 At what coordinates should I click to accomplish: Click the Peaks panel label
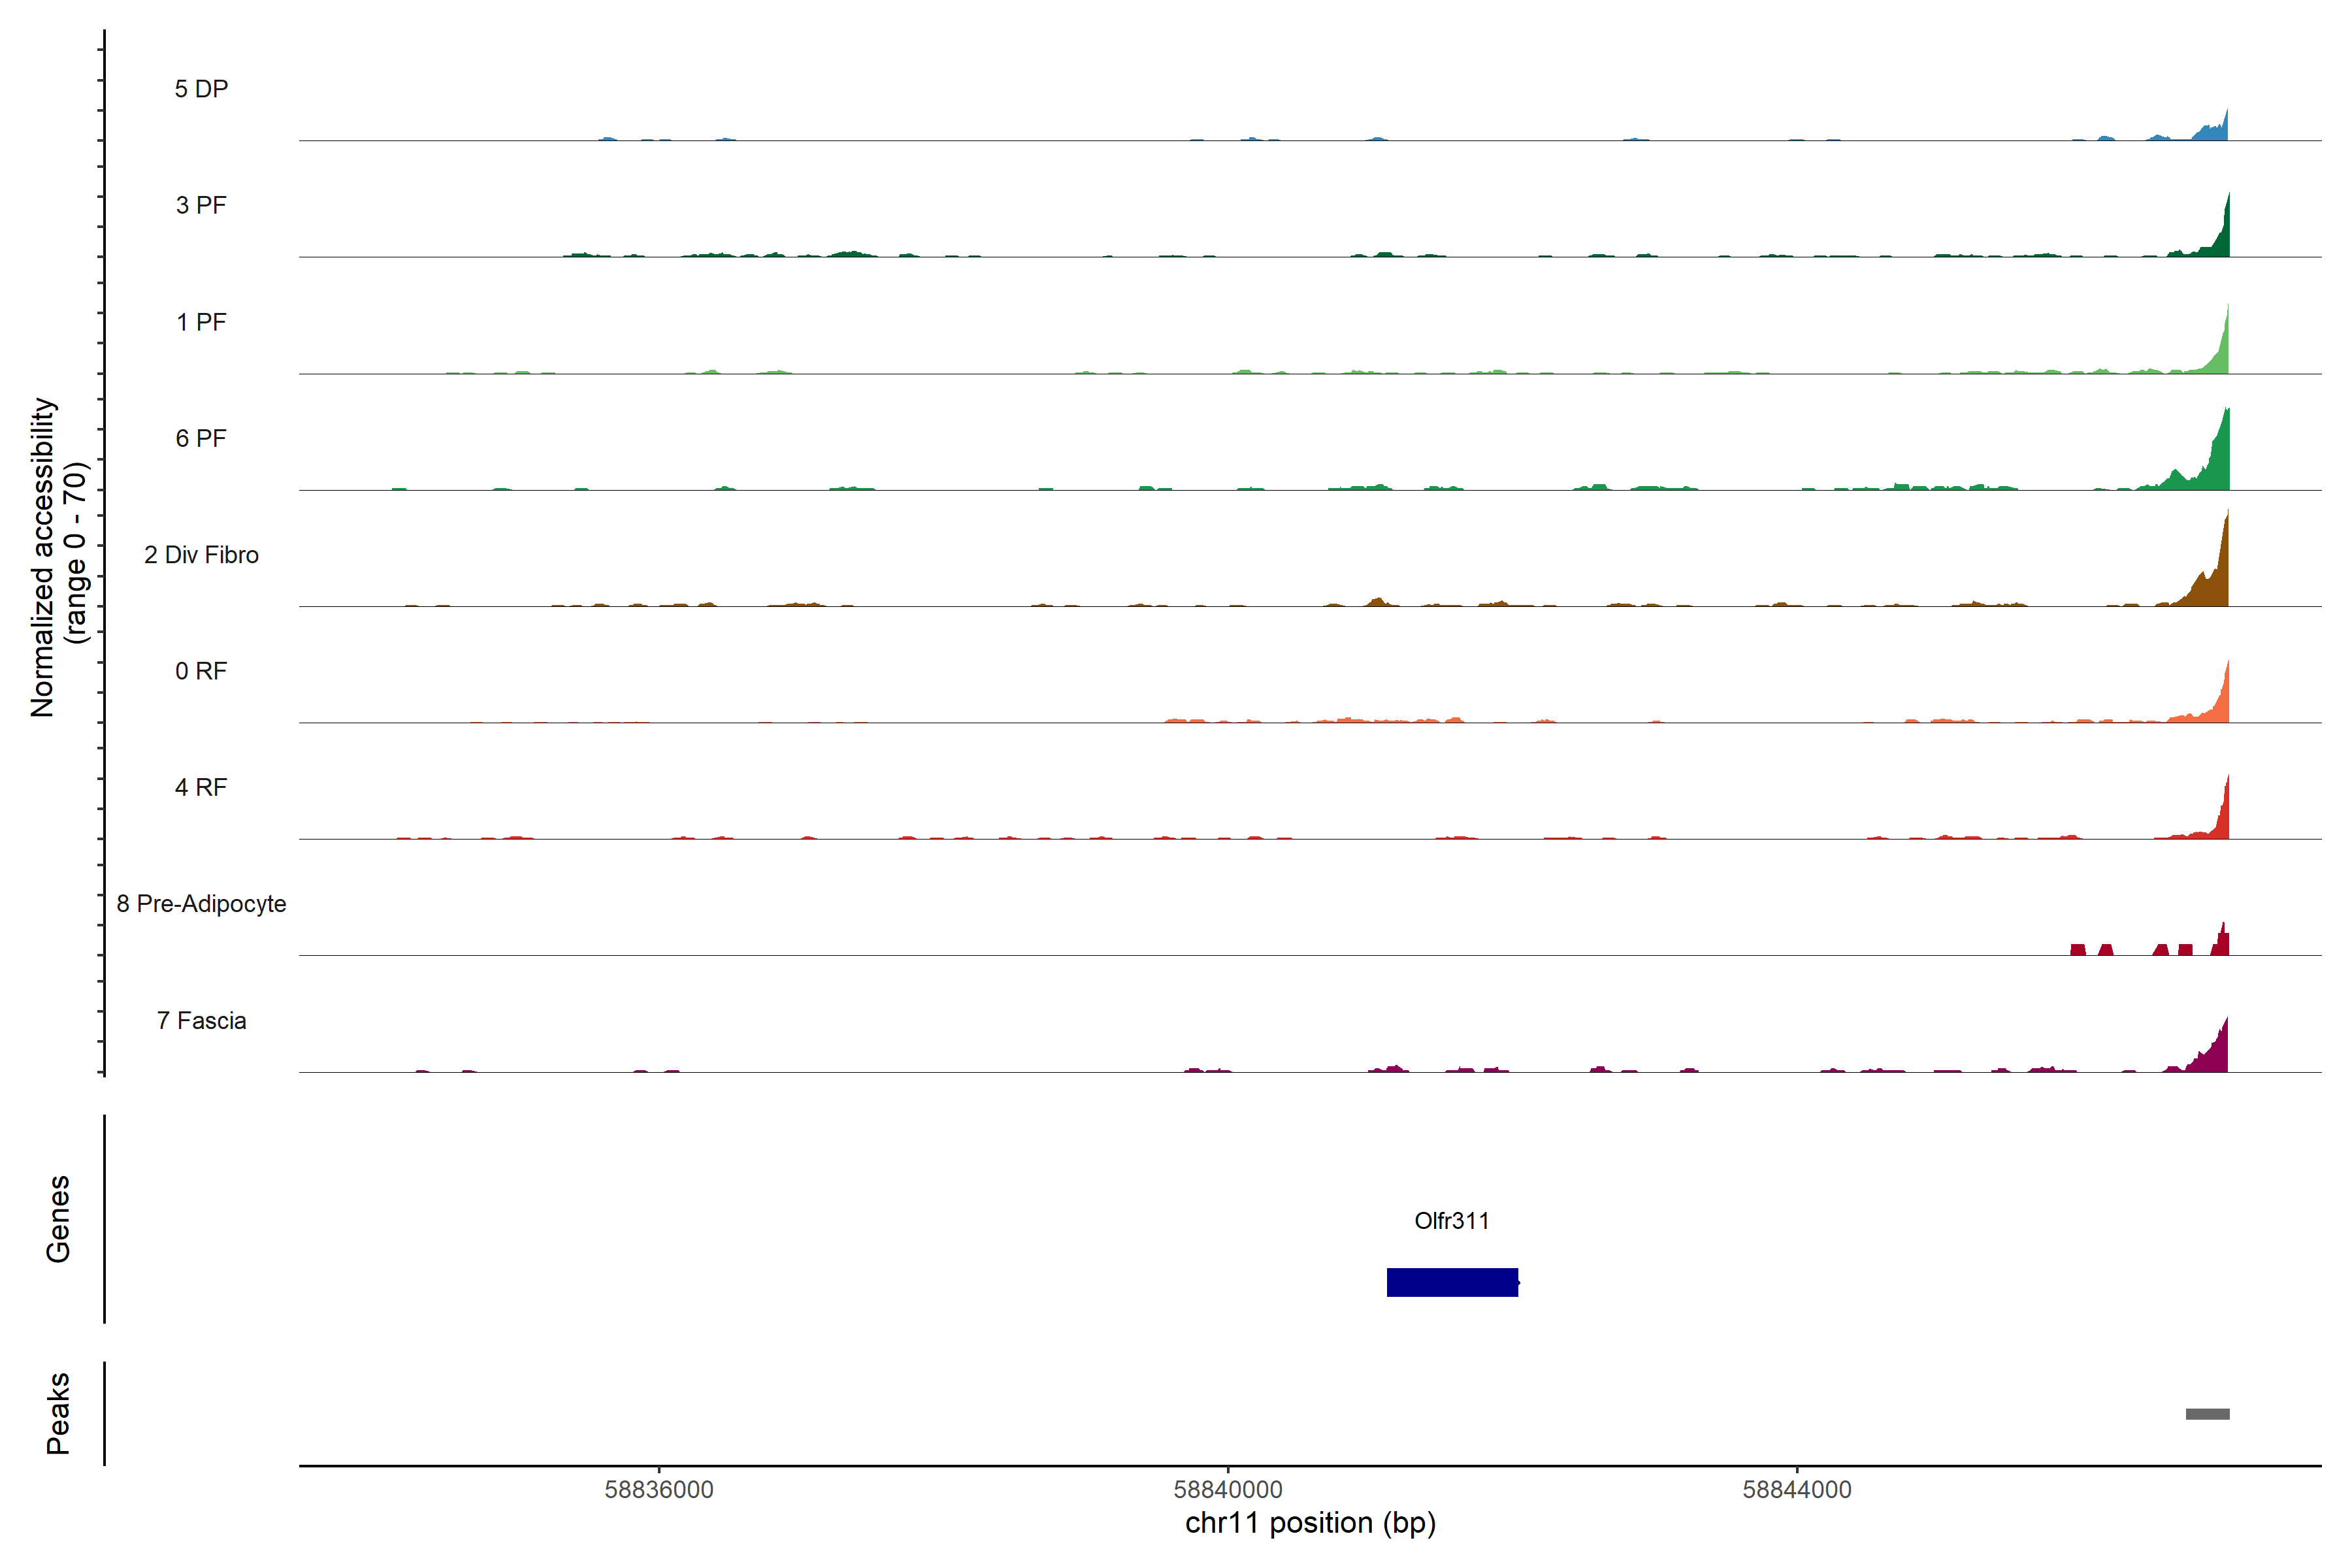[58, 1413]
